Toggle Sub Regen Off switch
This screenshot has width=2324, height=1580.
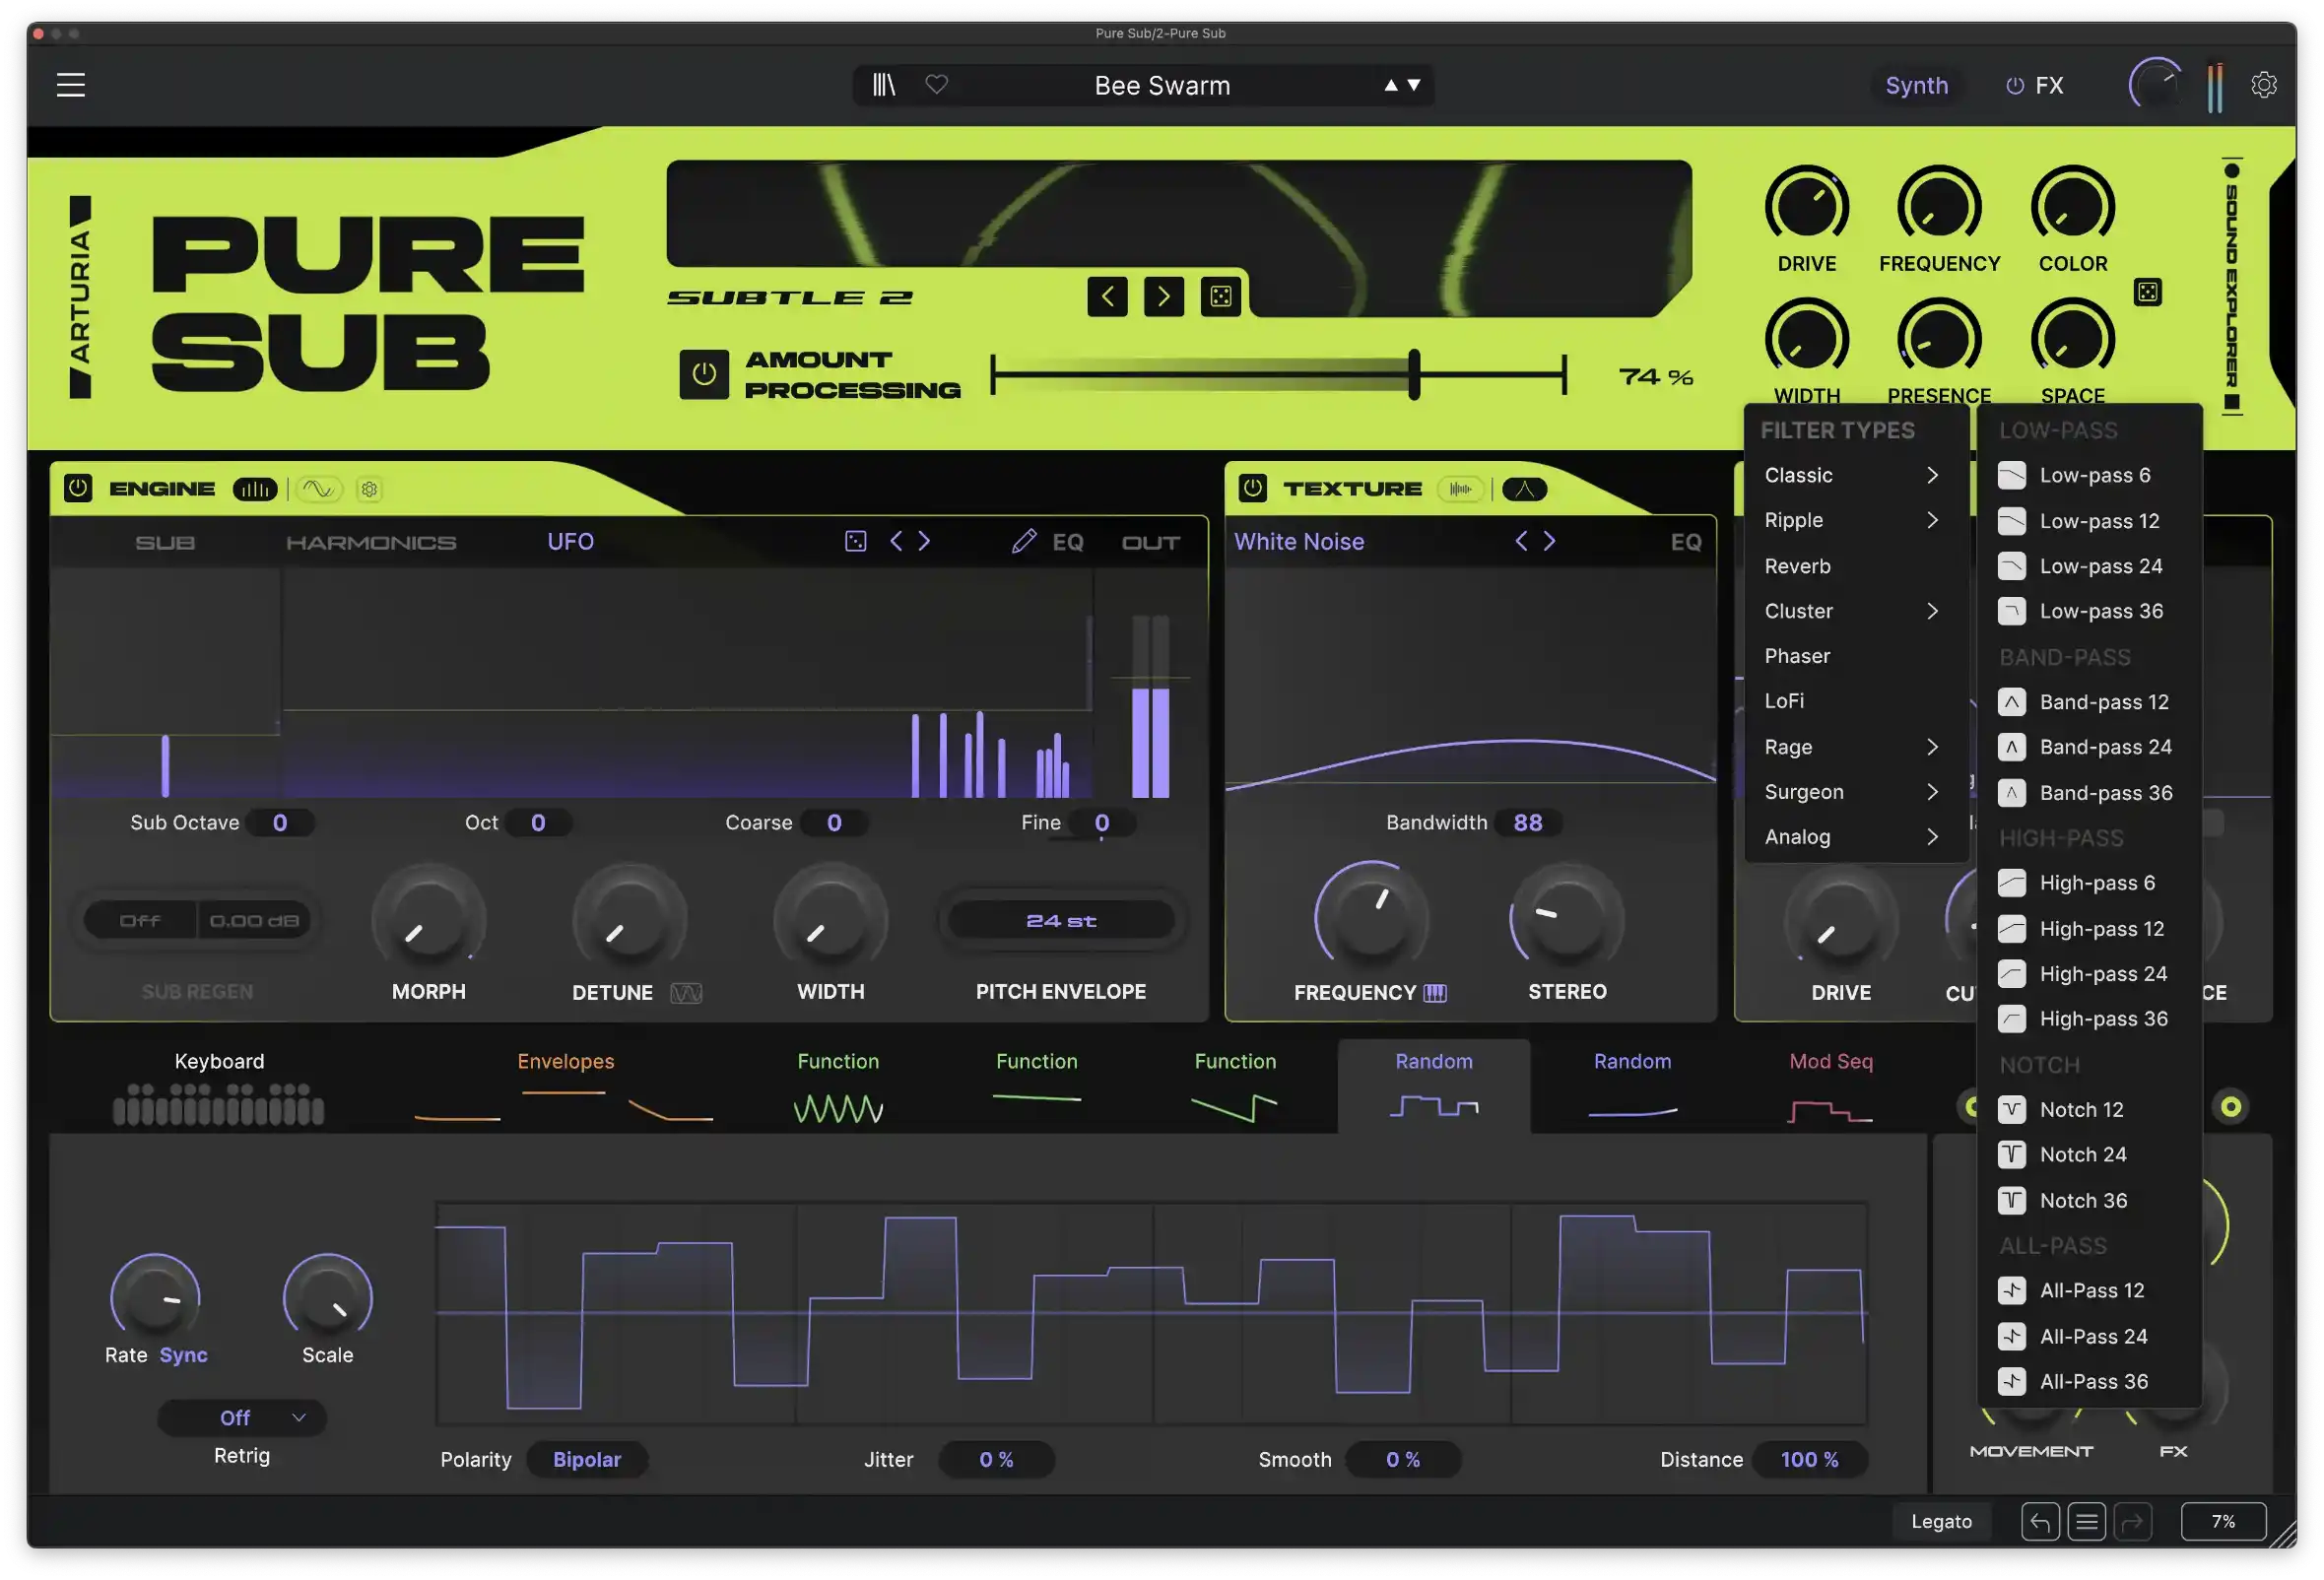click(x=140, y=921)
